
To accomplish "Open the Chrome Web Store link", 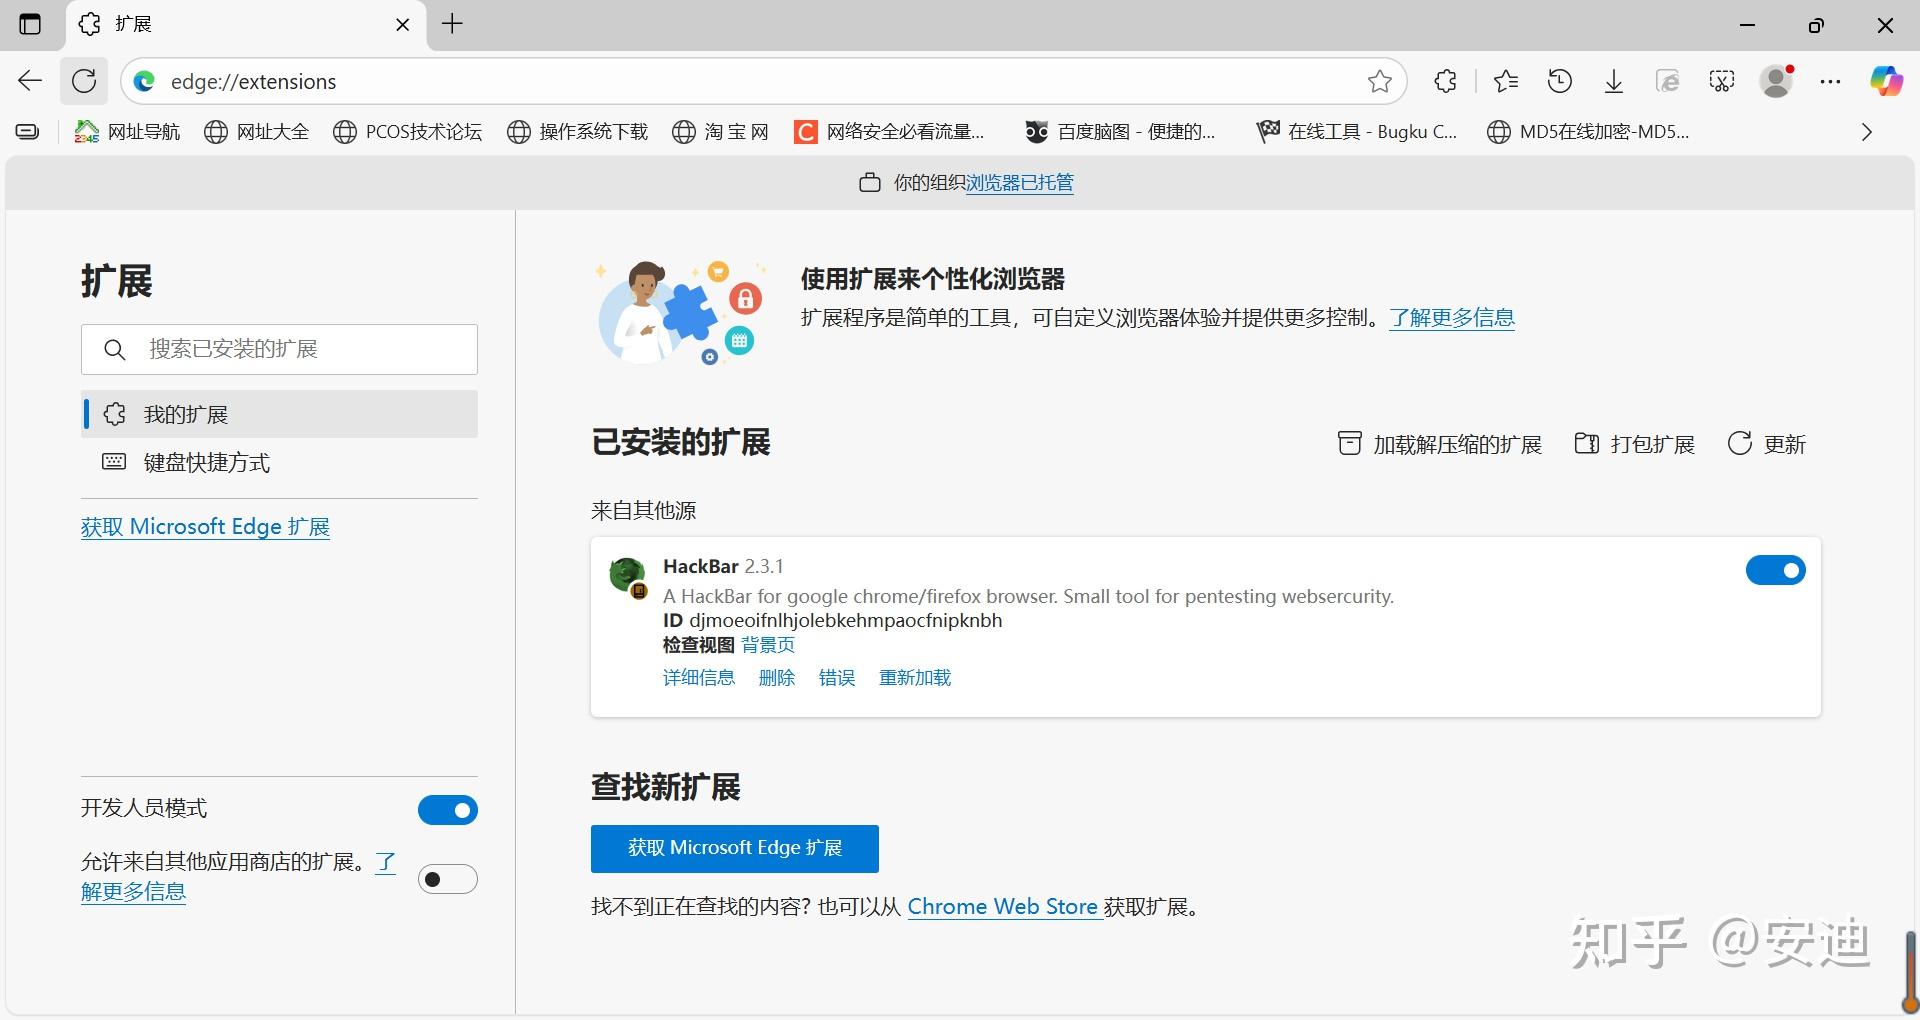I will (1003, 907).
